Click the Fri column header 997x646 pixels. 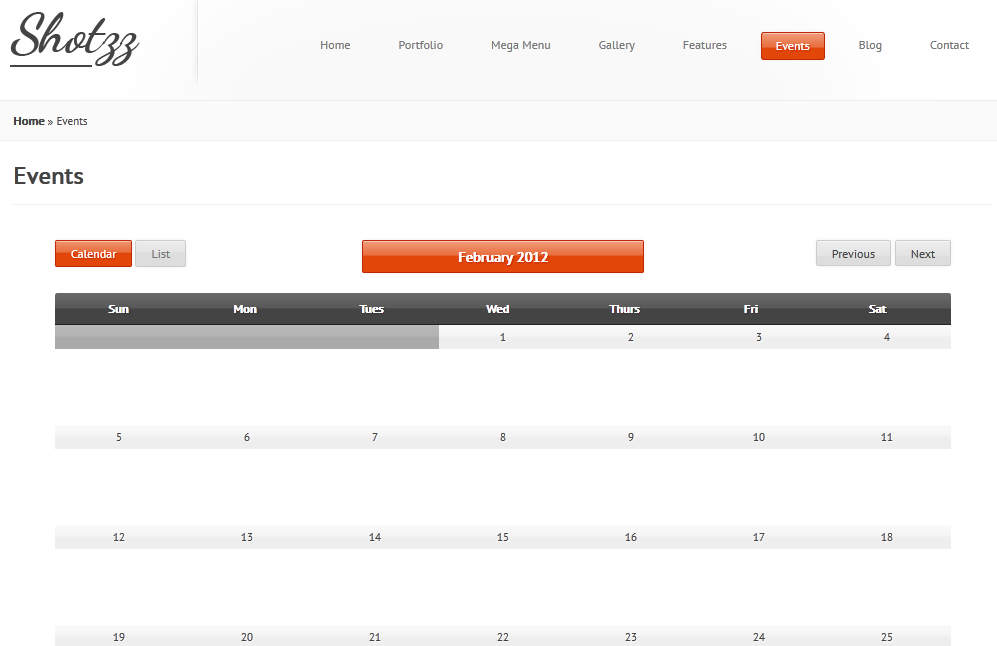pos(751,309)
